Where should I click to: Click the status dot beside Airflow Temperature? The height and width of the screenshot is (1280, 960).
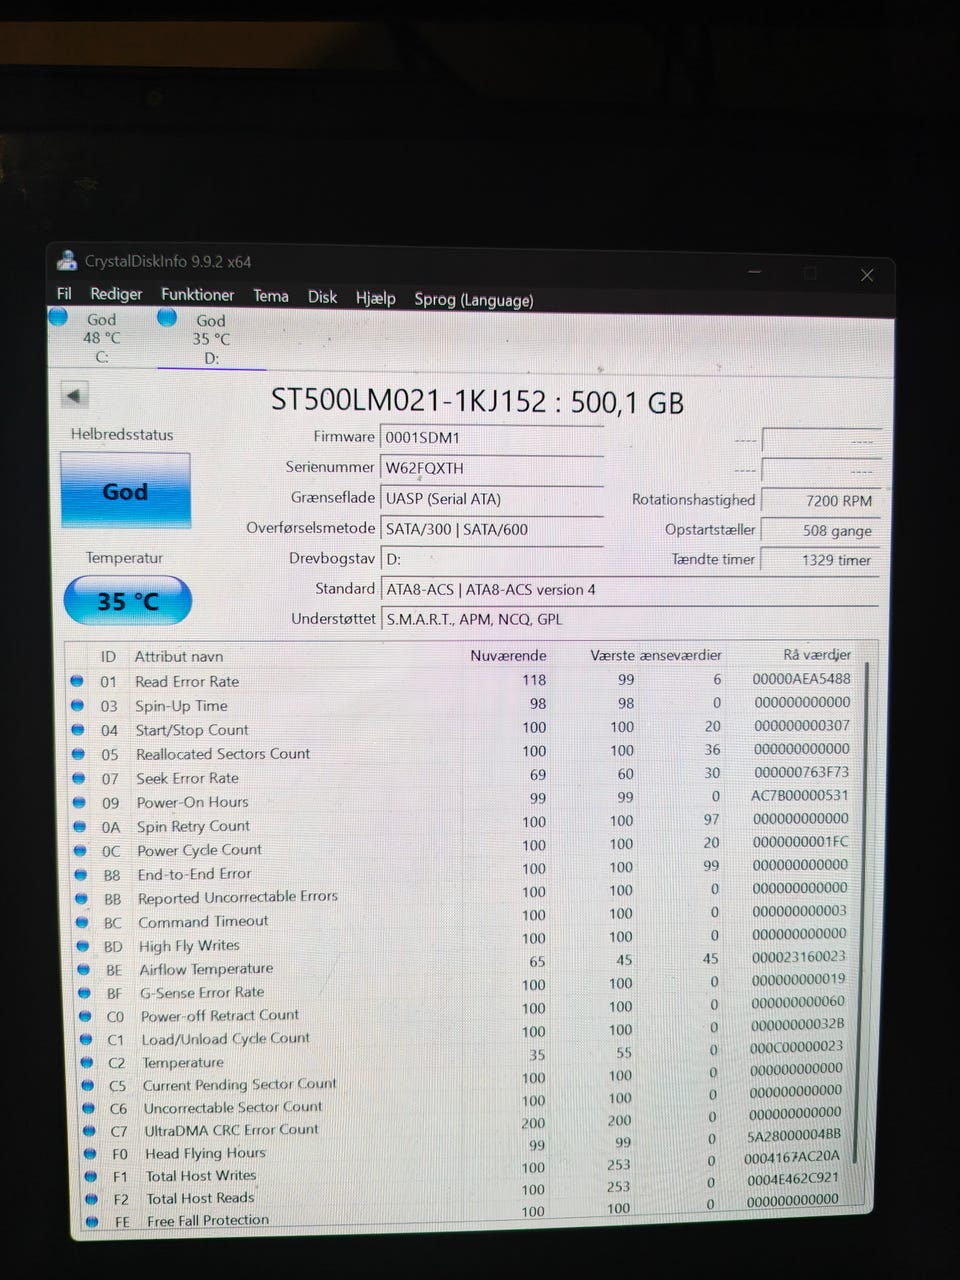pos(84,969)
